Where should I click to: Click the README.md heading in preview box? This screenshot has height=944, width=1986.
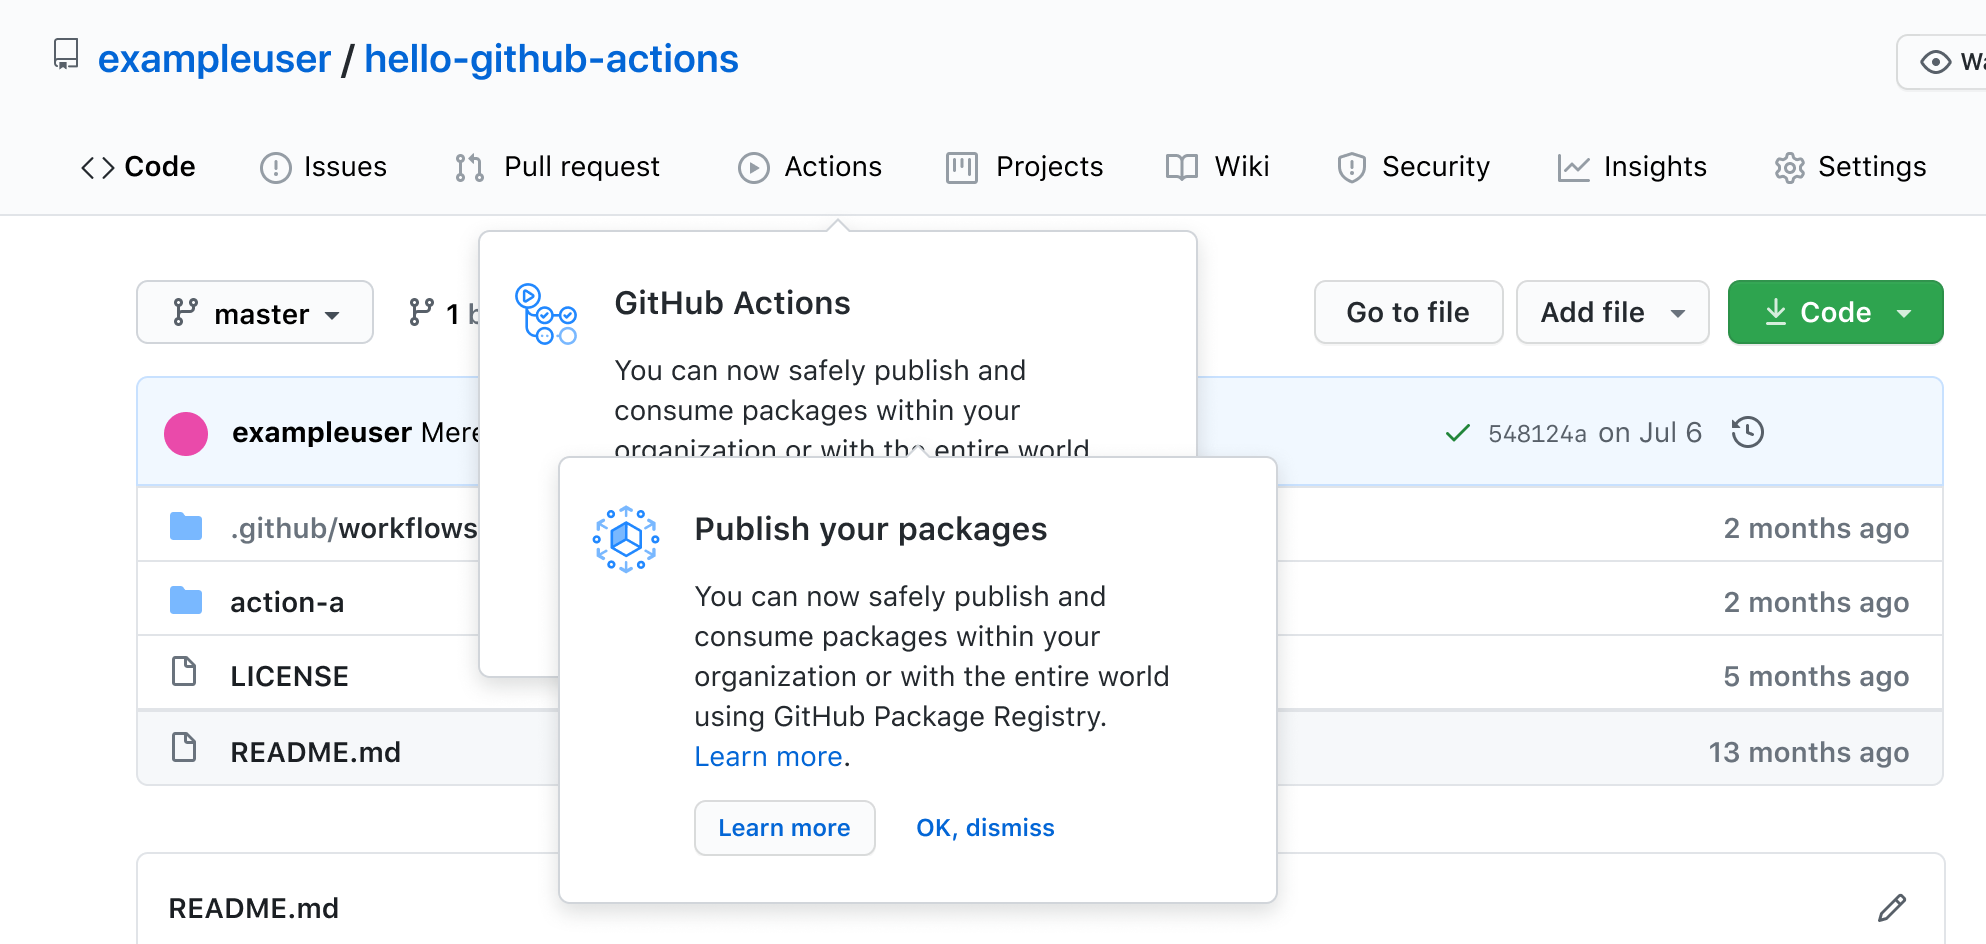(x=254, y=908)
